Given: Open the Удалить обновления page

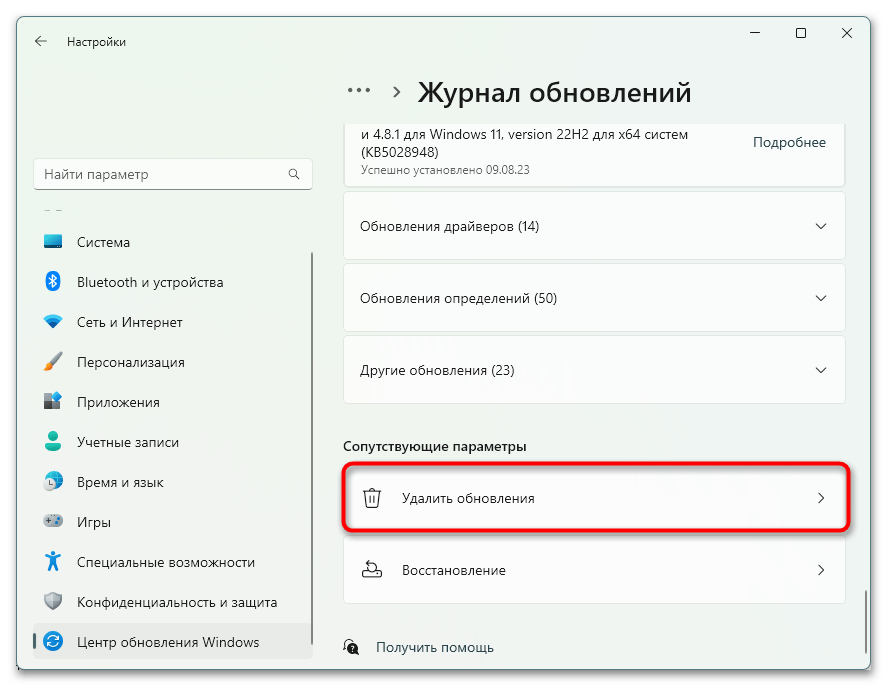Looking at the screenshot, I should tap(594, 498).
